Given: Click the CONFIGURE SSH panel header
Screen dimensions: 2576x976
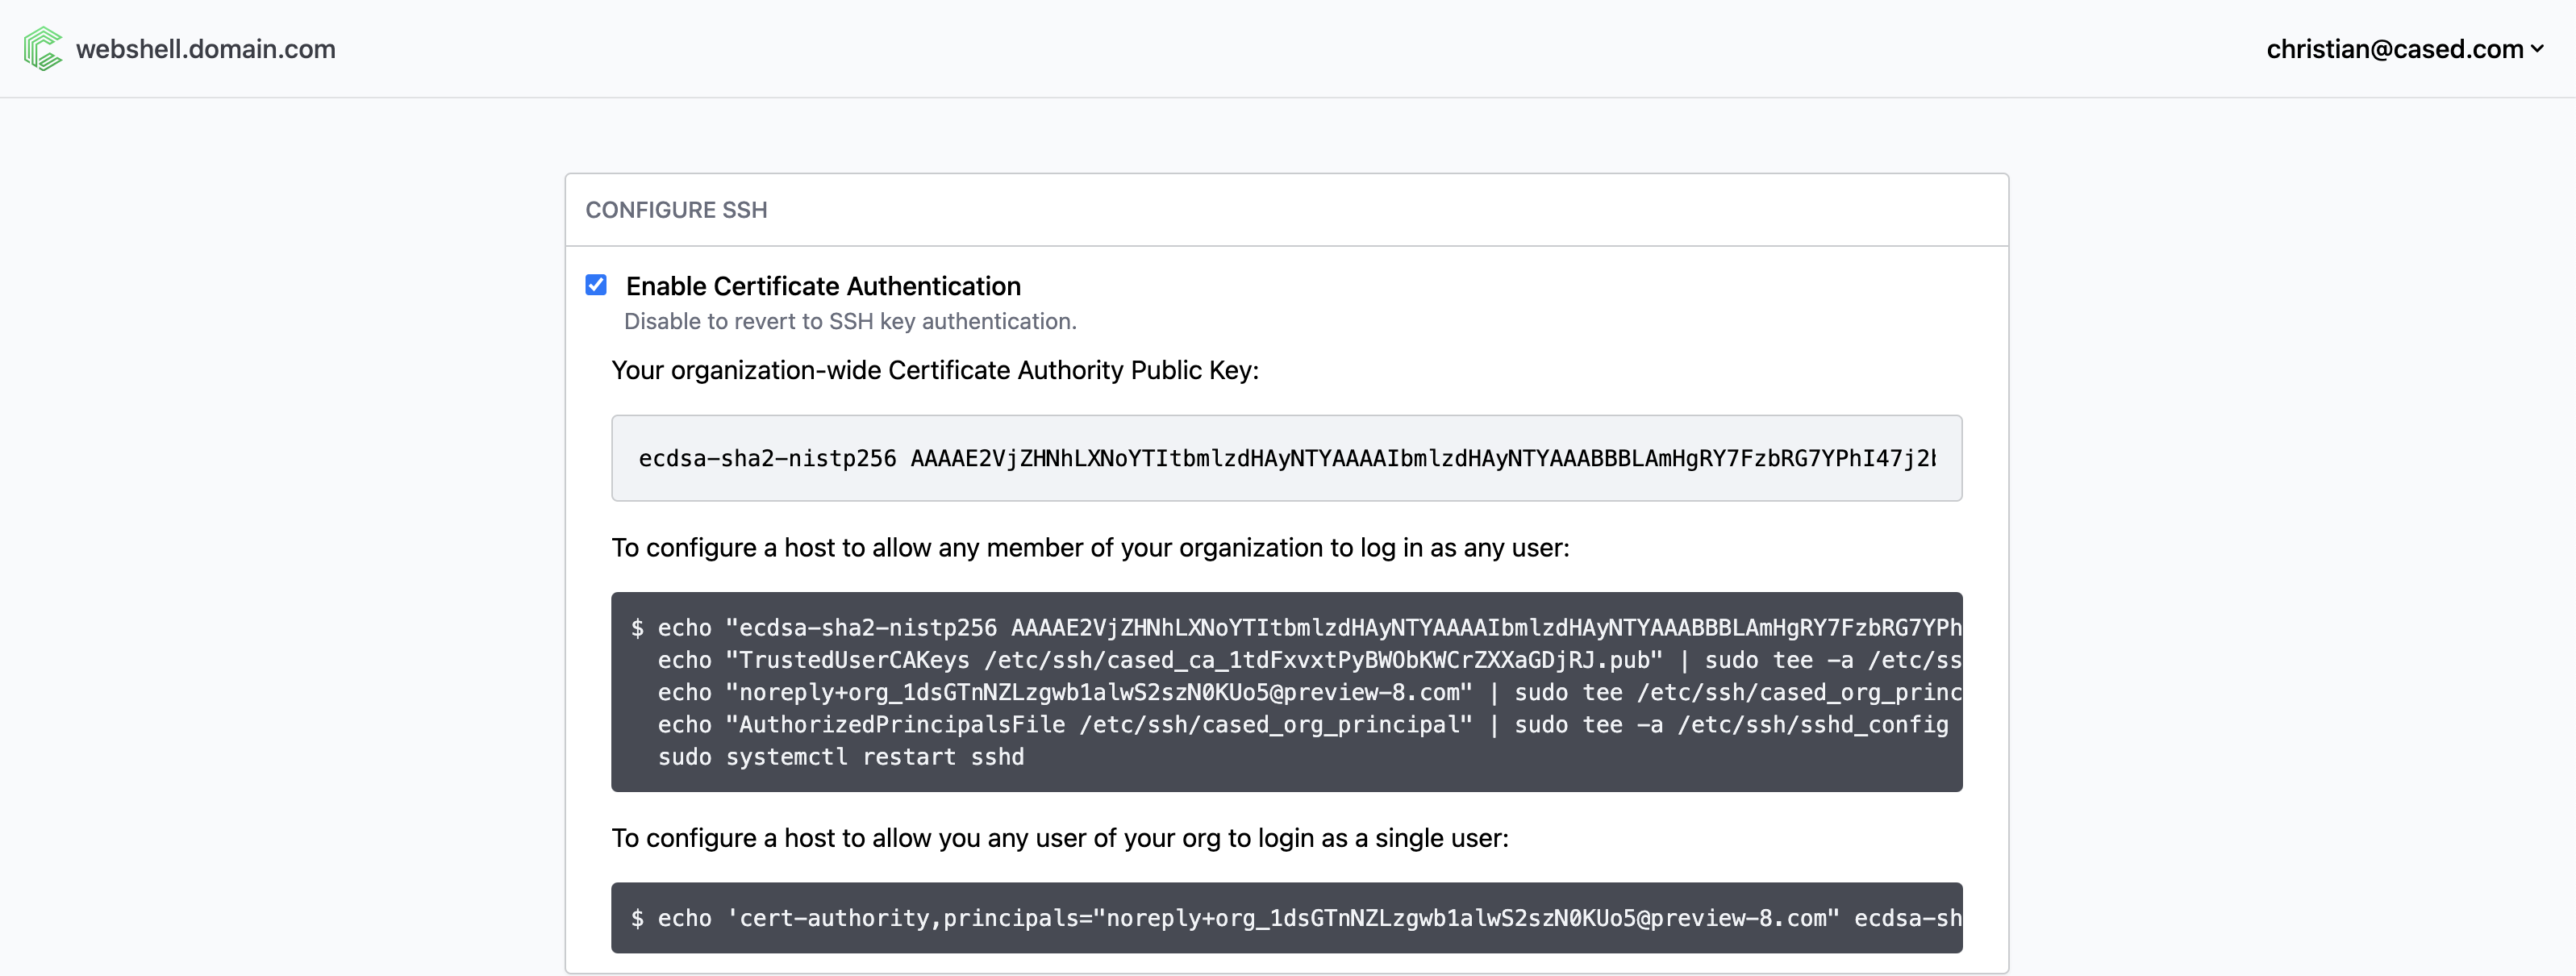Looking at the screenshot, I should point(676,210).
